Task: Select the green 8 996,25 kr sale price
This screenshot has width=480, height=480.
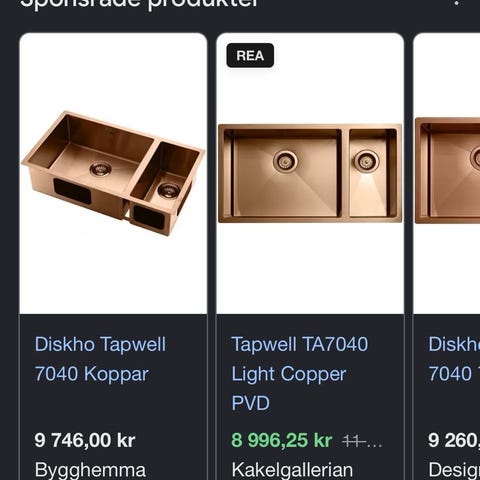Action: point(282,440)
